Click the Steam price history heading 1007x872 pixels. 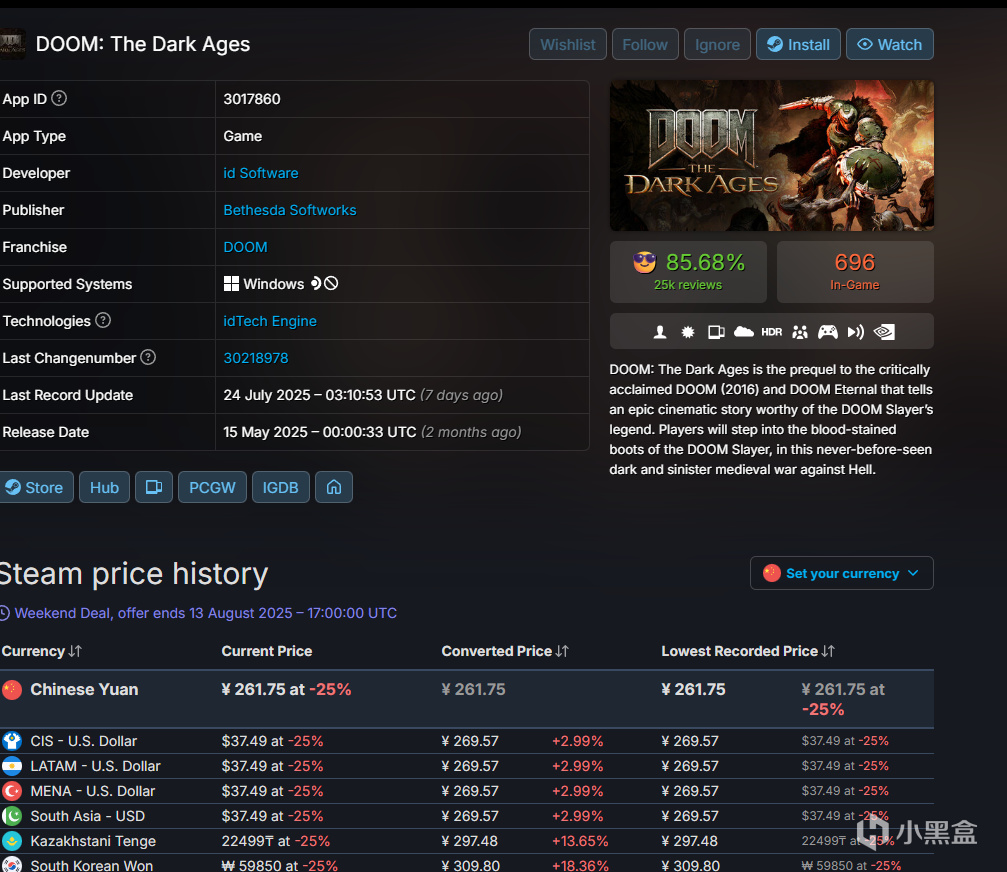[134, 574]
